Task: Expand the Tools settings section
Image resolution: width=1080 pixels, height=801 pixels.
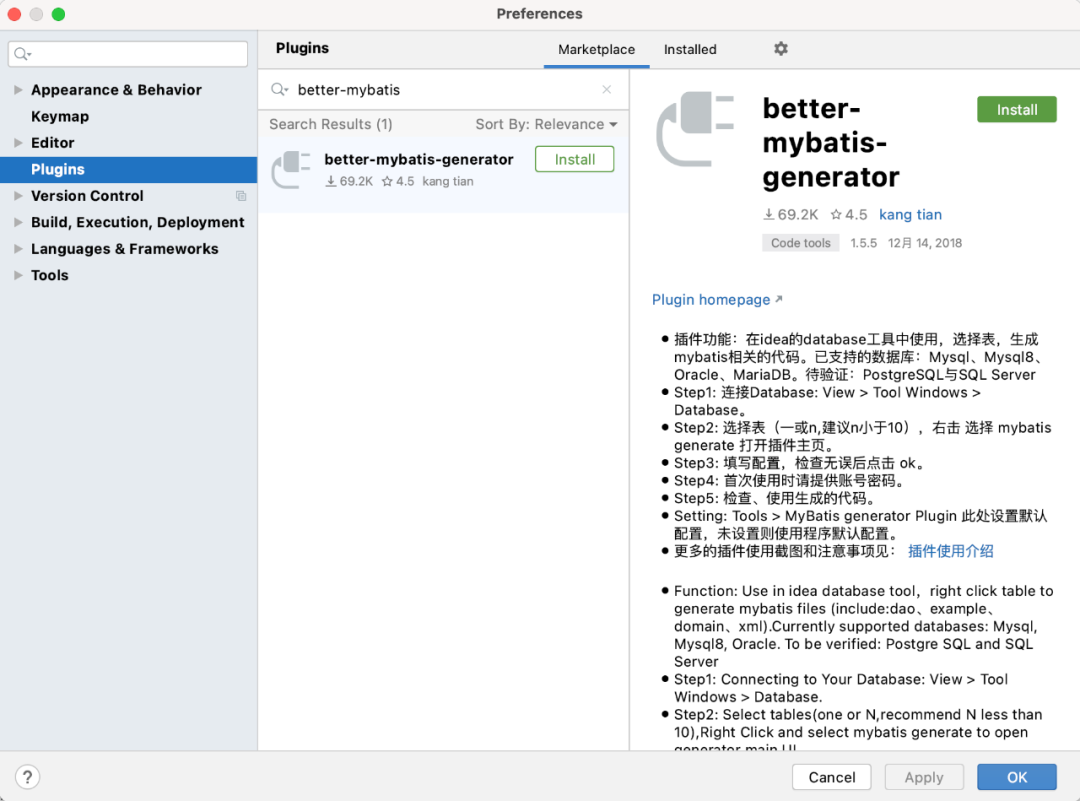Action: tap(18, 275)
